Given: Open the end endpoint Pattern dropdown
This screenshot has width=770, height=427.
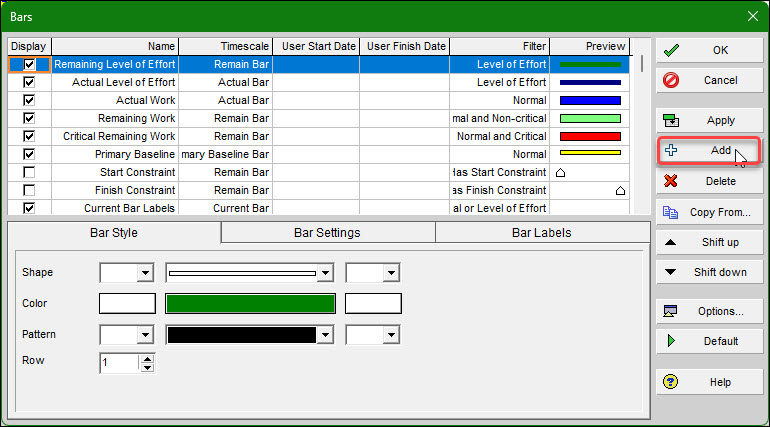Looking at the screenshot, I should coord(391,335).
